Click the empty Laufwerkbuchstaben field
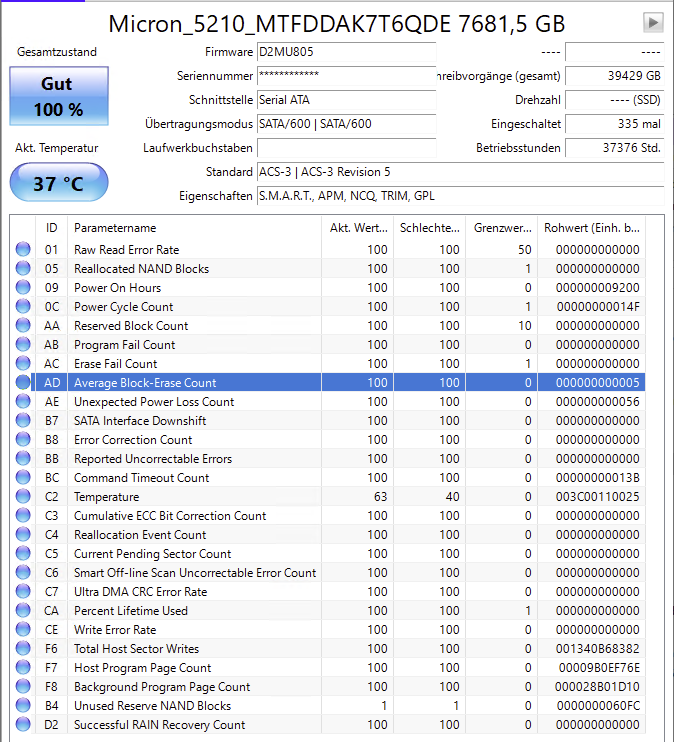The image size is (674, 742). 346,148
